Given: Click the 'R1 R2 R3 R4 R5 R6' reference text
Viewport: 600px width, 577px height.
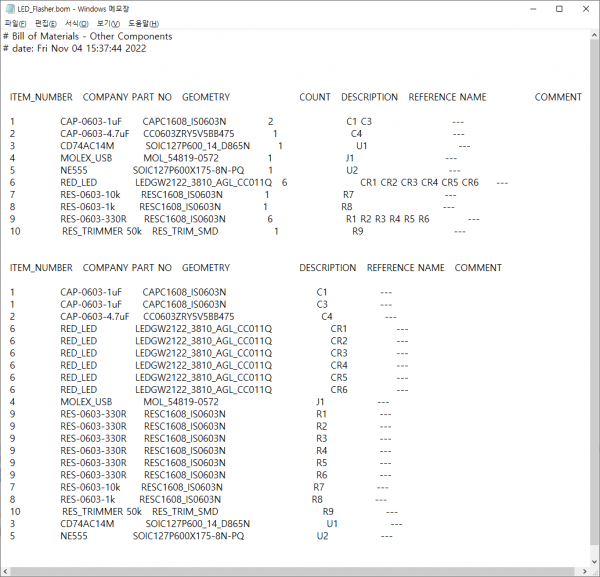Looking at the screenshot, I should [387, 219].
